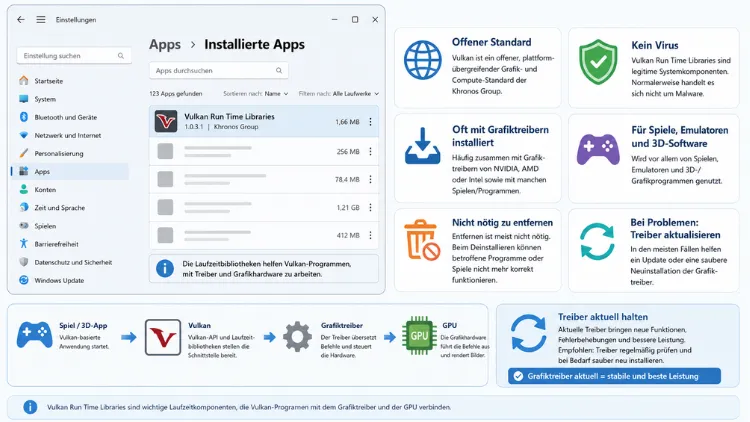Screen dimensions: 750x422
Task: Open Windows Update in the sidebar
Action: 72,280
